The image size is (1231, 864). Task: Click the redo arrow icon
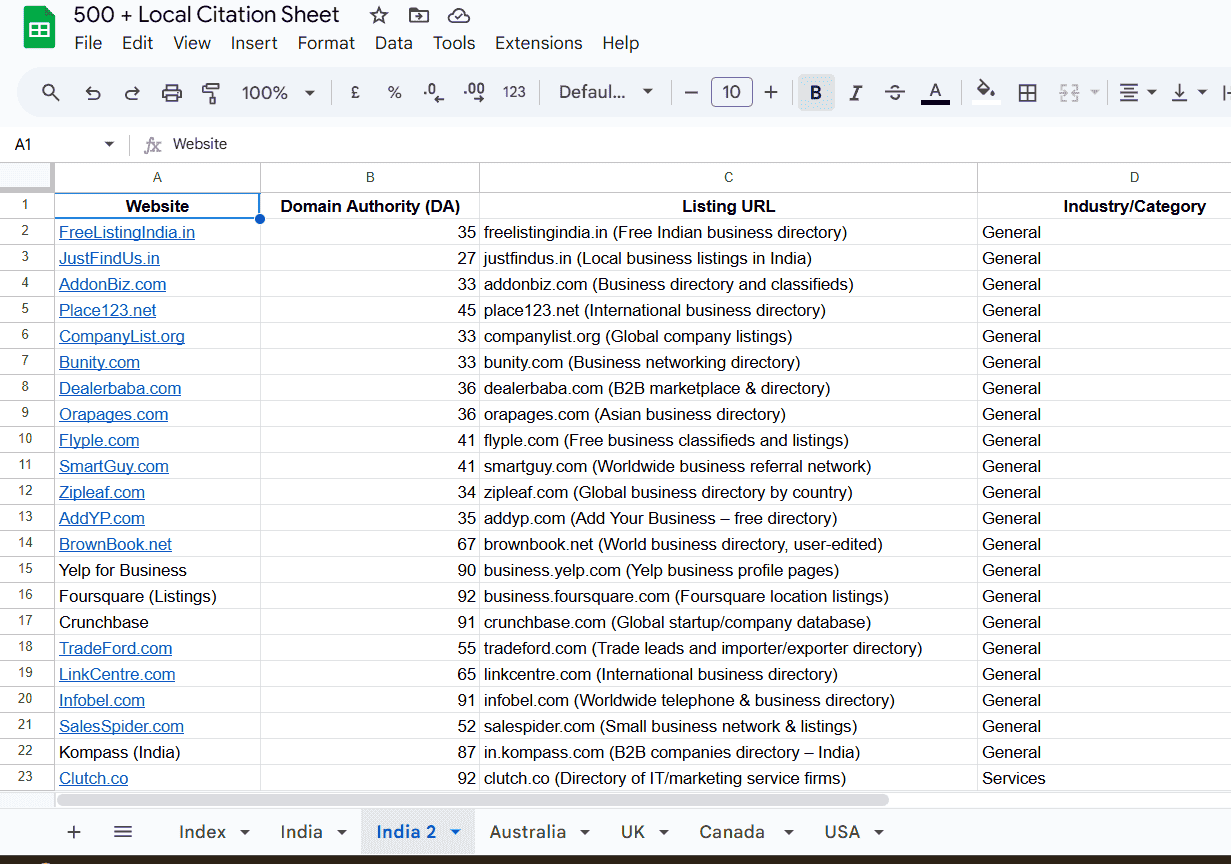click(x=132, y=93)
